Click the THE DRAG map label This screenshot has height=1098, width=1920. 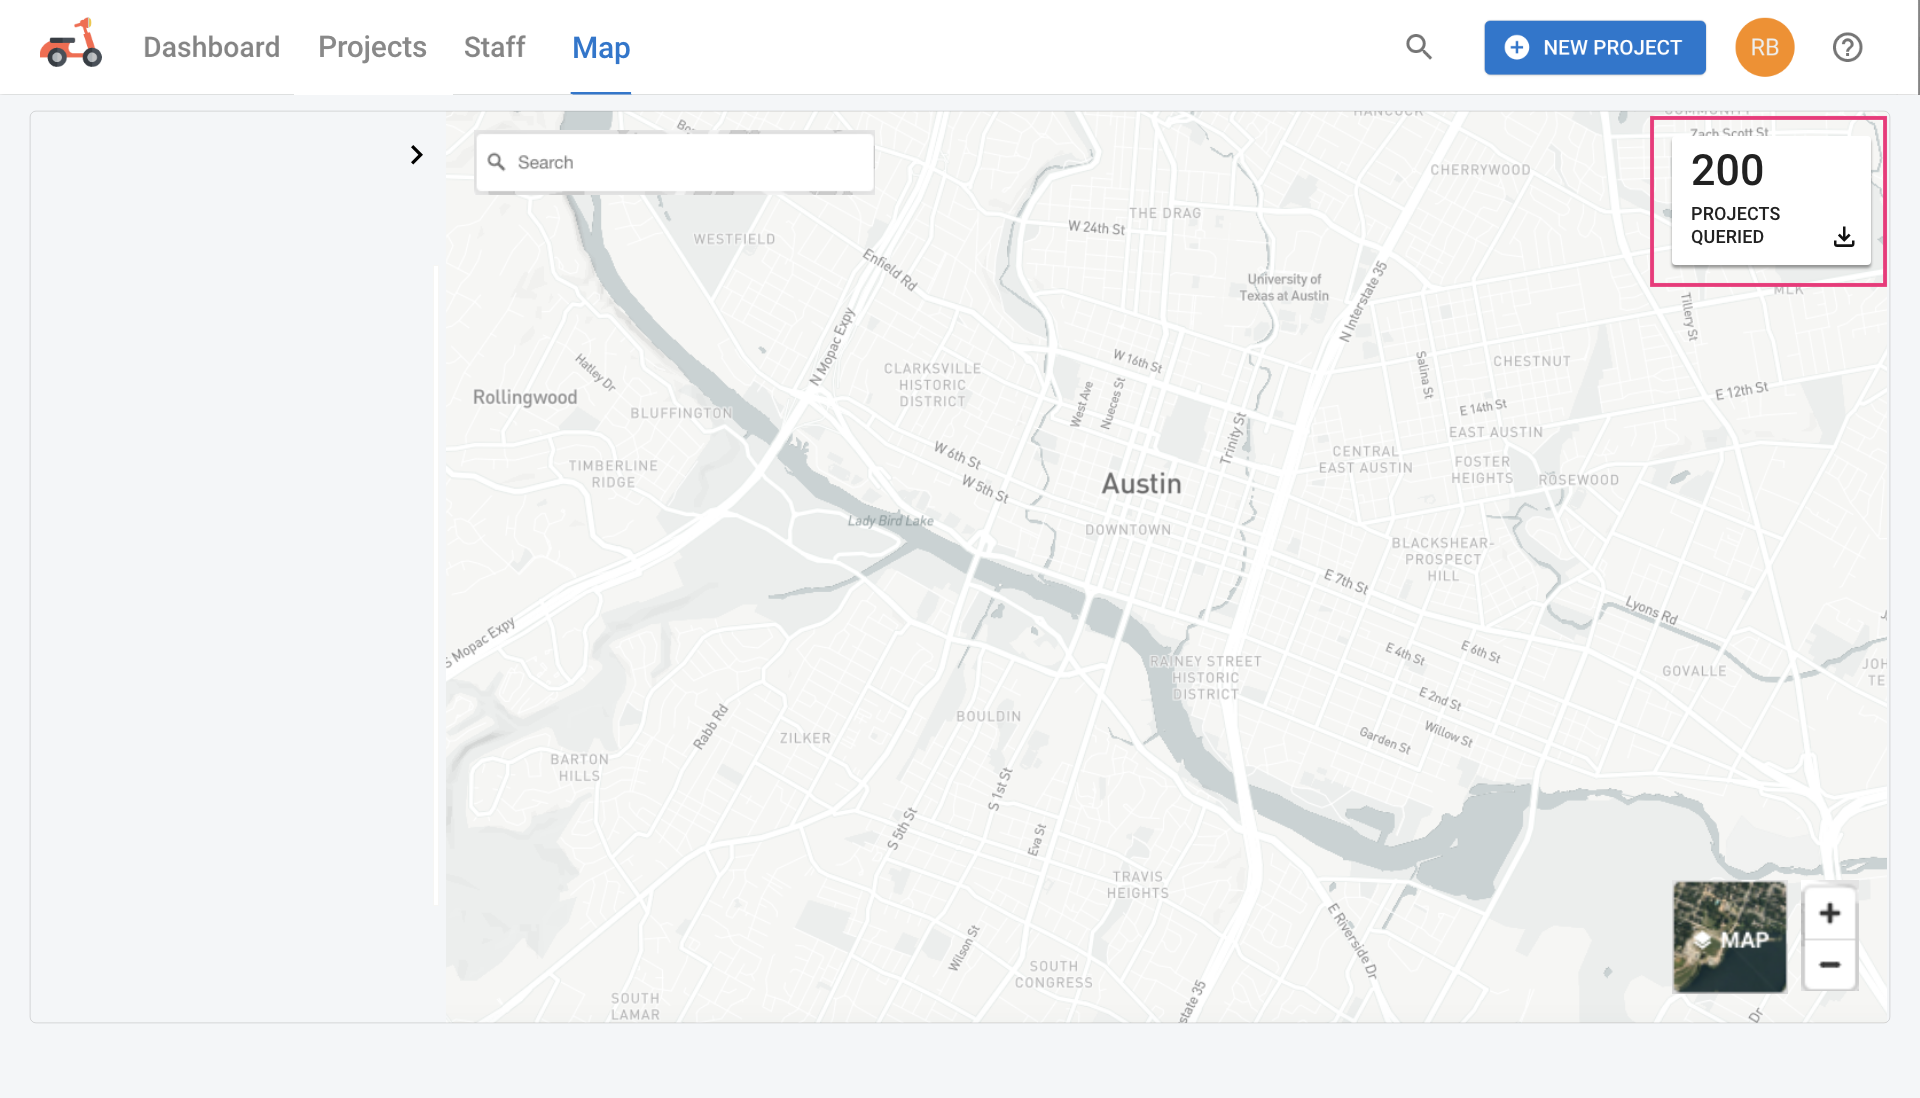click(x=1165, y=213)
